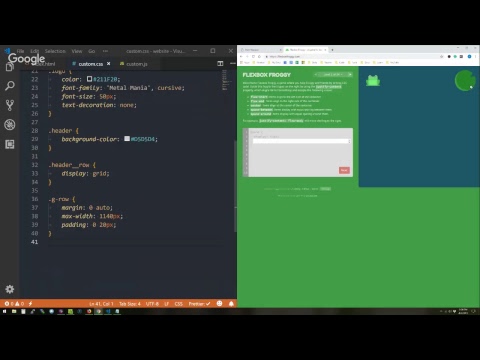This screenshot has width=480, height=360.
Task: Click the .header__row selector text
Action: click(x=69, y=165)
